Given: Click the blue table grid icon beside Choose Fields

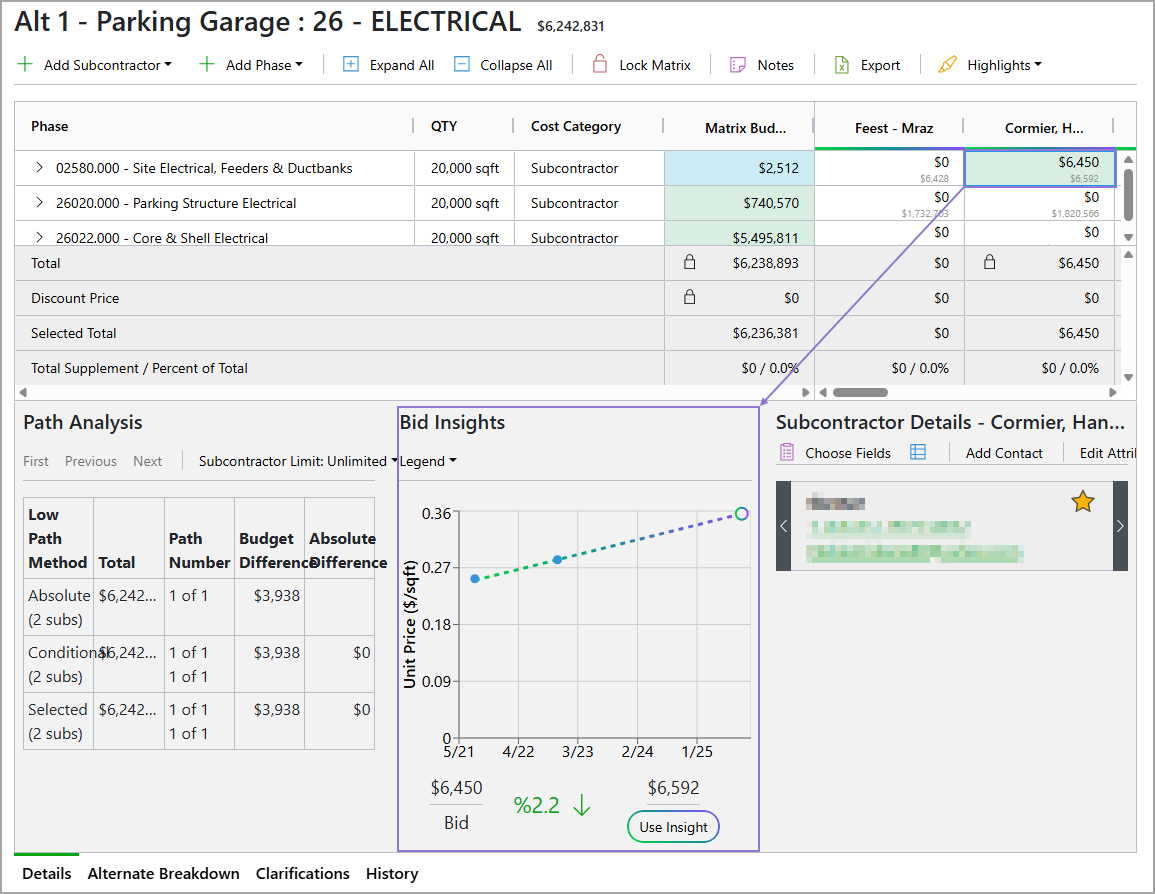Looking at the screenshot, I should click(x=918, y=452).
